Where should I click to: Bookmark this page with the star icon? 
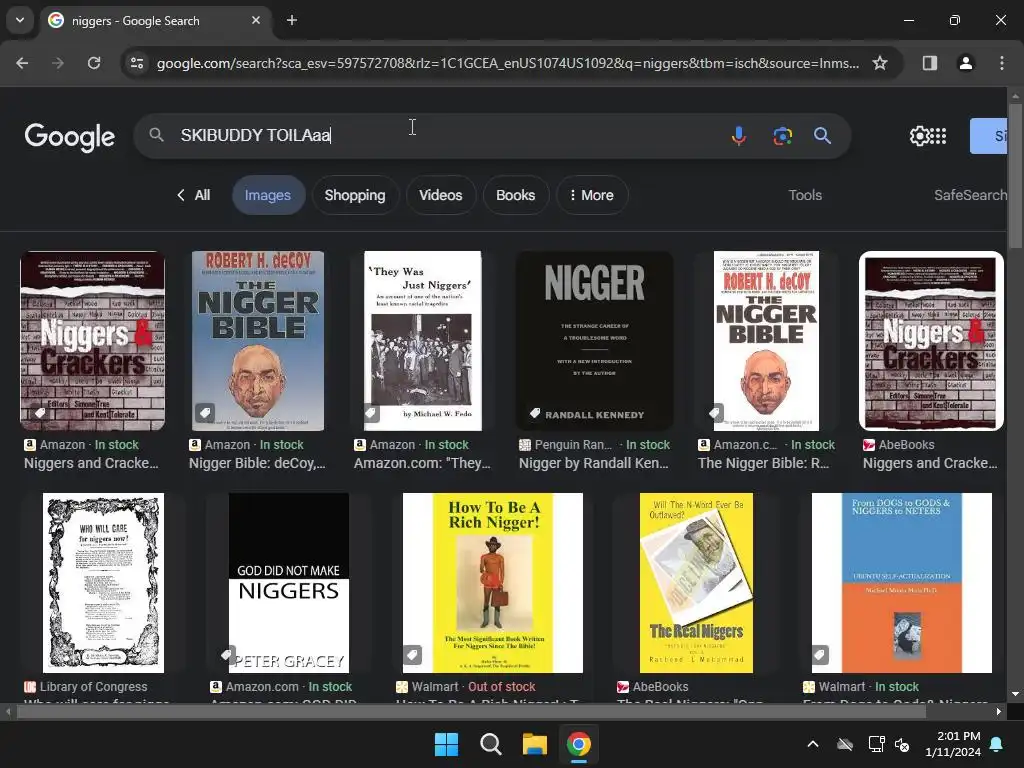coord(880,63)
